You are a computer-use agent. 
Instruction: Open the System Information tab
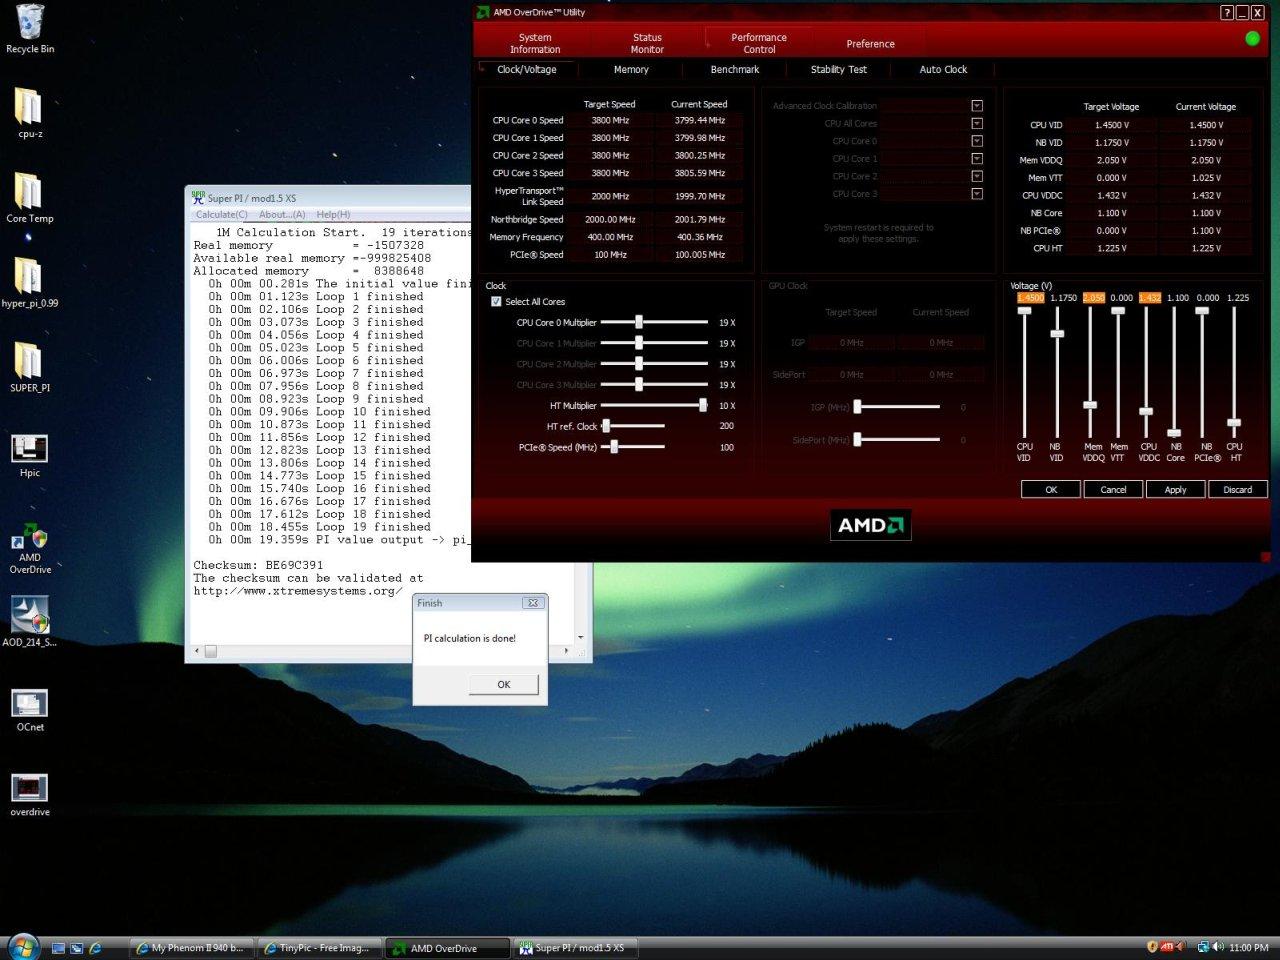535,43
